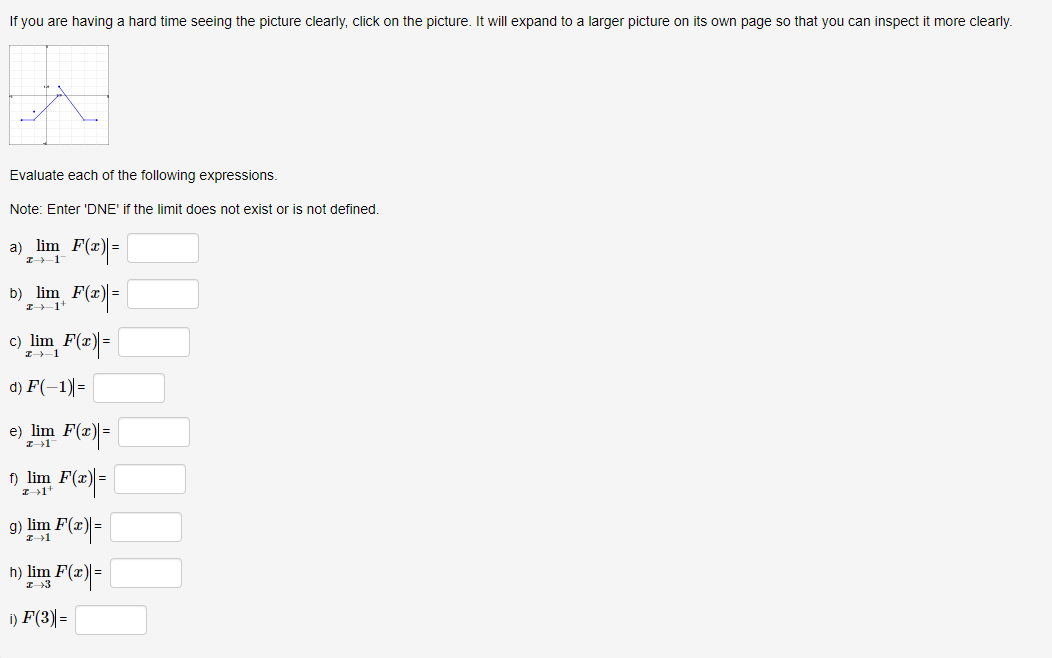This screenshot has height=658, width=1052.
Task: Click the answer box for part c
Action: click(x=154, y=341)
